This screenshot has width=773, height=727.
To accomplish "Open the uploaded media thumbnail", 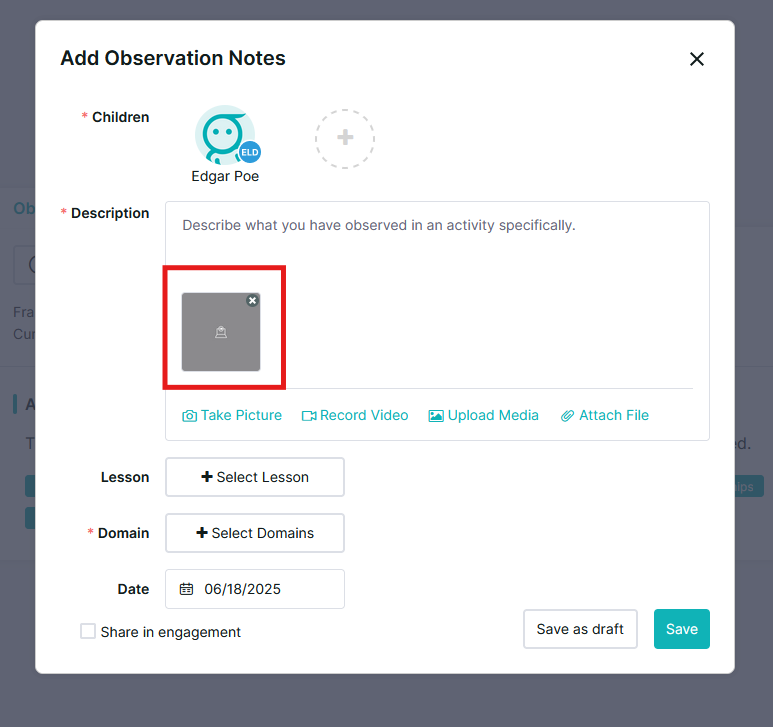I will pyautogui.click(x=221, y=332).
